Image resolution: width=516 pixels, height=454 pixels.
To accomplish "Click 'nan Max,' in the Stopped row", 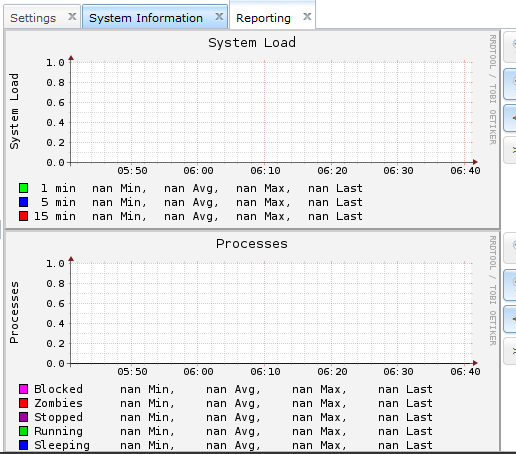I will [x=319, y=417].
